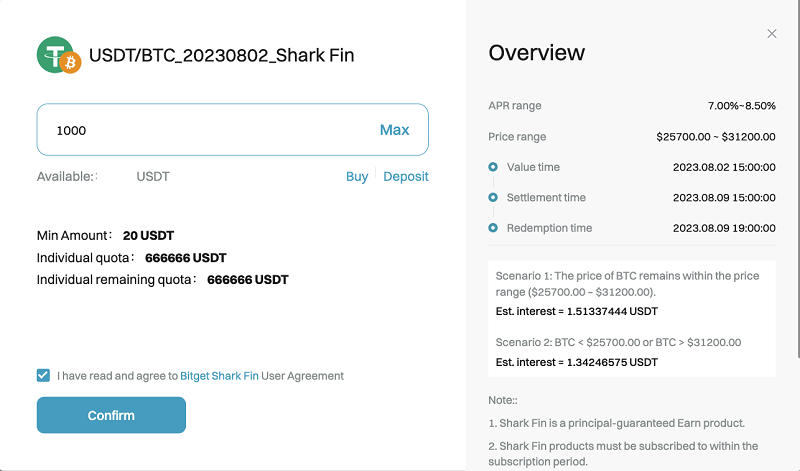Click the USDT/BTC coin pair icon
800x471 pixels.
[x=57, y=55]
